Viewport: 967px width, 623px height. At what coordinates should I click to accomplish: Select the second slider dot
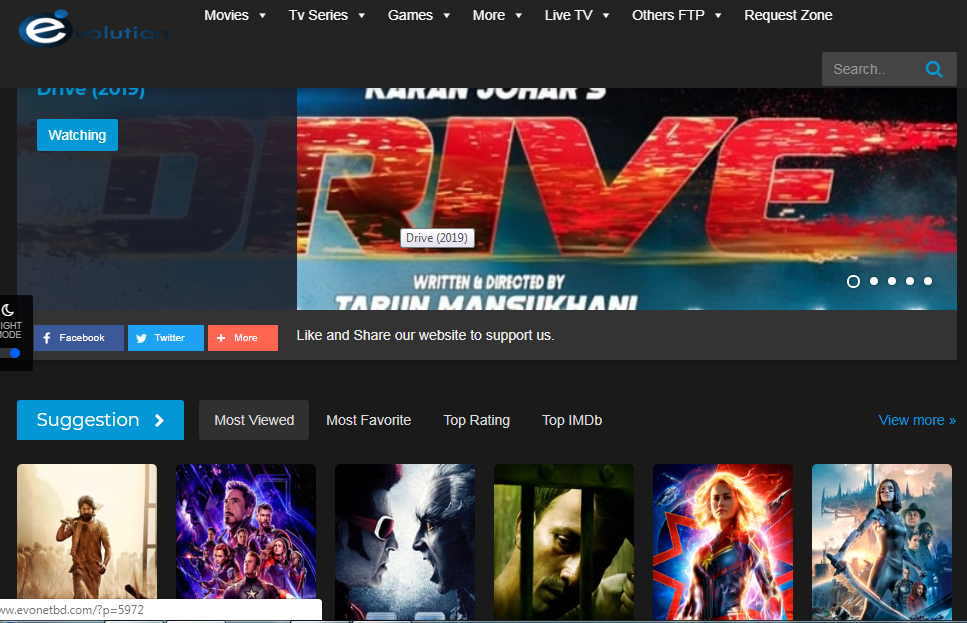(x=874, y=281)
